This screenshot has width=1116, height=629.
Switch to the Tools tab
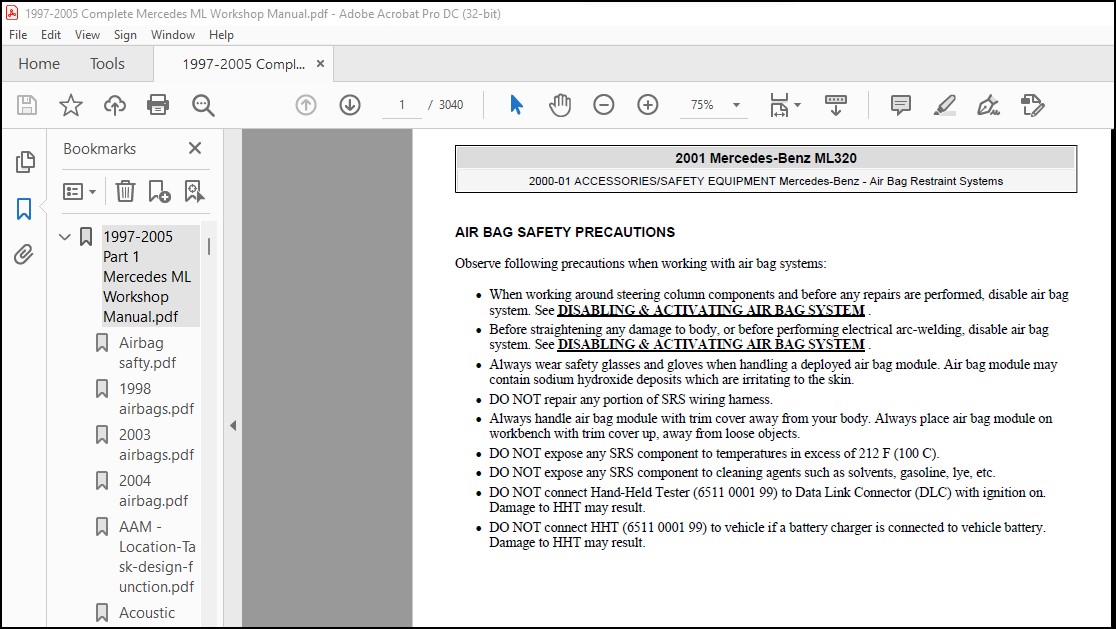pyautogui.click(x=107, y=64)
